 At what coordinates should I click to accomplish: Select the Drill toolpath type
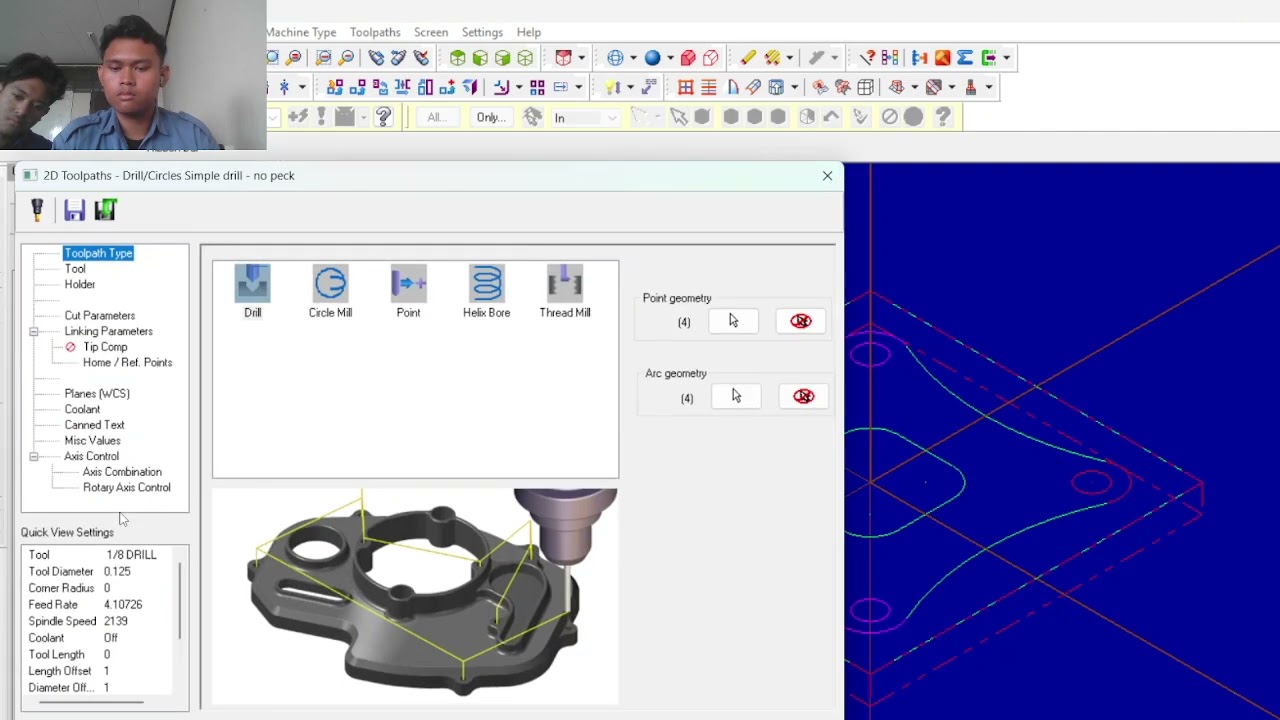pyautogui.click(x=253, y=292)
